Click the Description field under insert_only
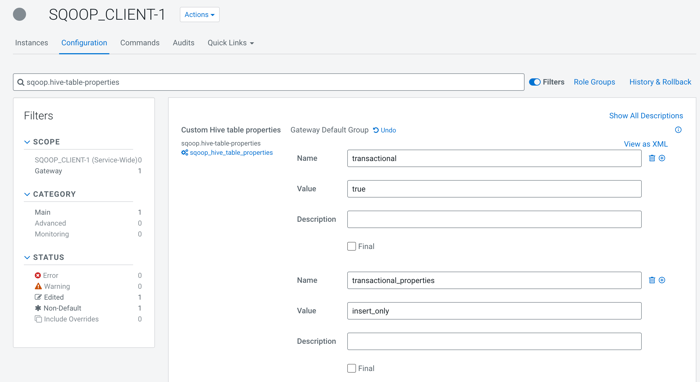This screenshot has width=700, height=382. (494, 341)
